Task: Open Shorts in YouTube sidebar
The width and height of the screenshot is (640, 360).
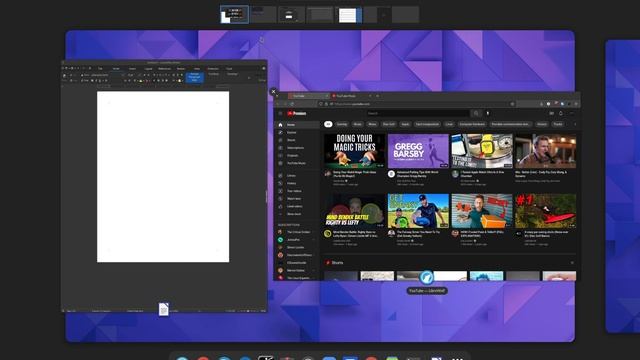Action: coord(297,140)
